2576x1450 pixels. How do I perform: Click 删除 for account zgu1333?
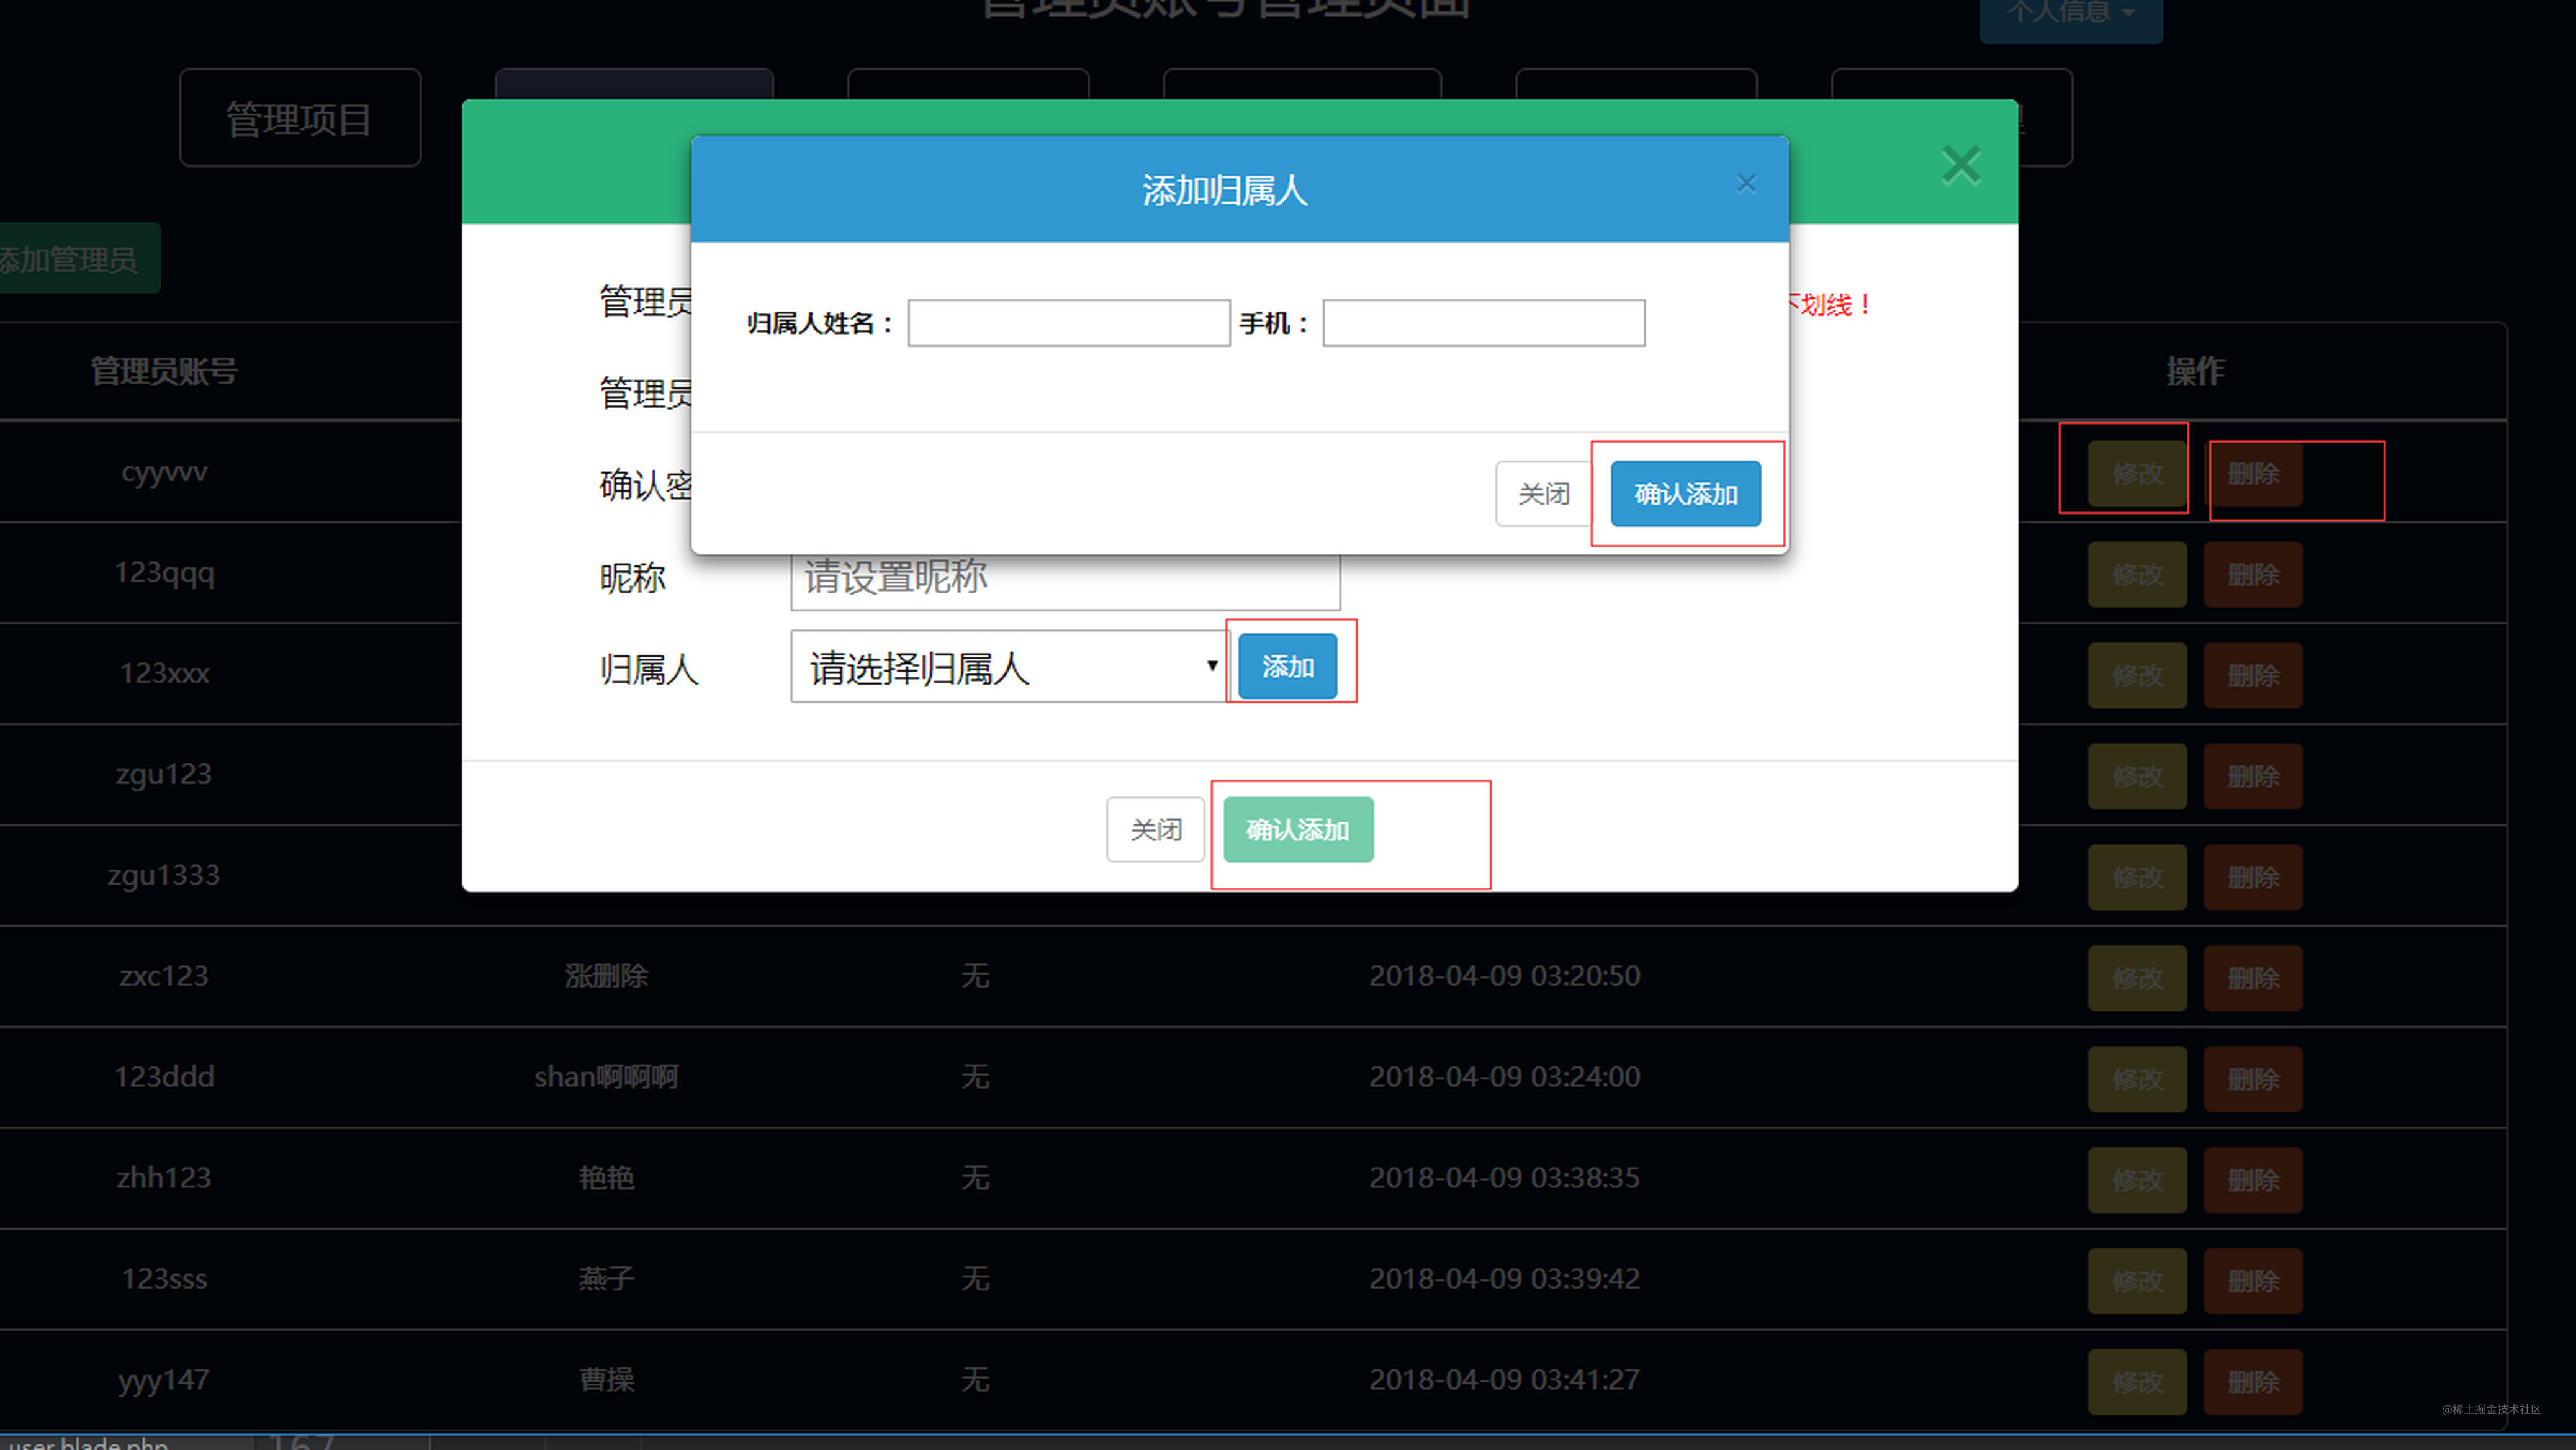(2253, 878)
